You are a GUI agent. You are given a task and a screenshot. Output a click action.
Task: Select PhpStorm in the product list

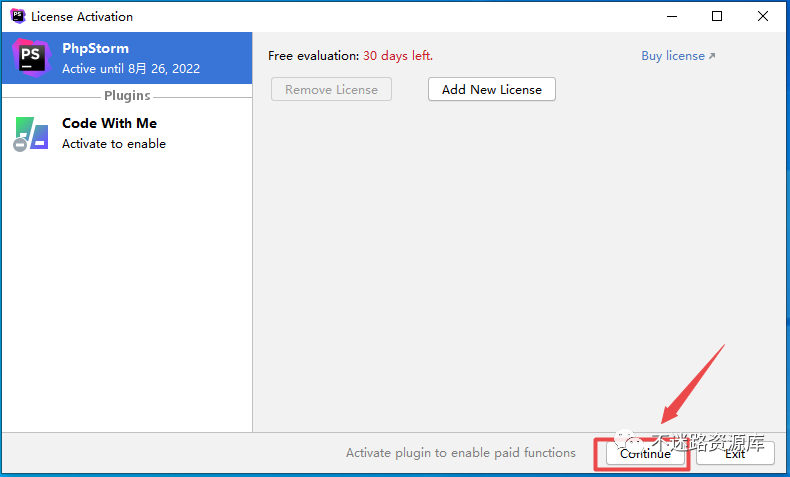tap(127, 58)
